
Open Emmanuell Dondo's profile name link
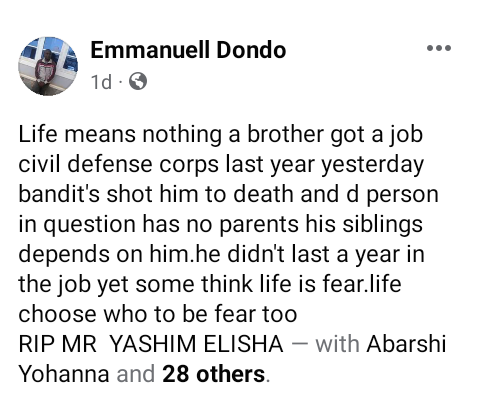pos(188,50)
